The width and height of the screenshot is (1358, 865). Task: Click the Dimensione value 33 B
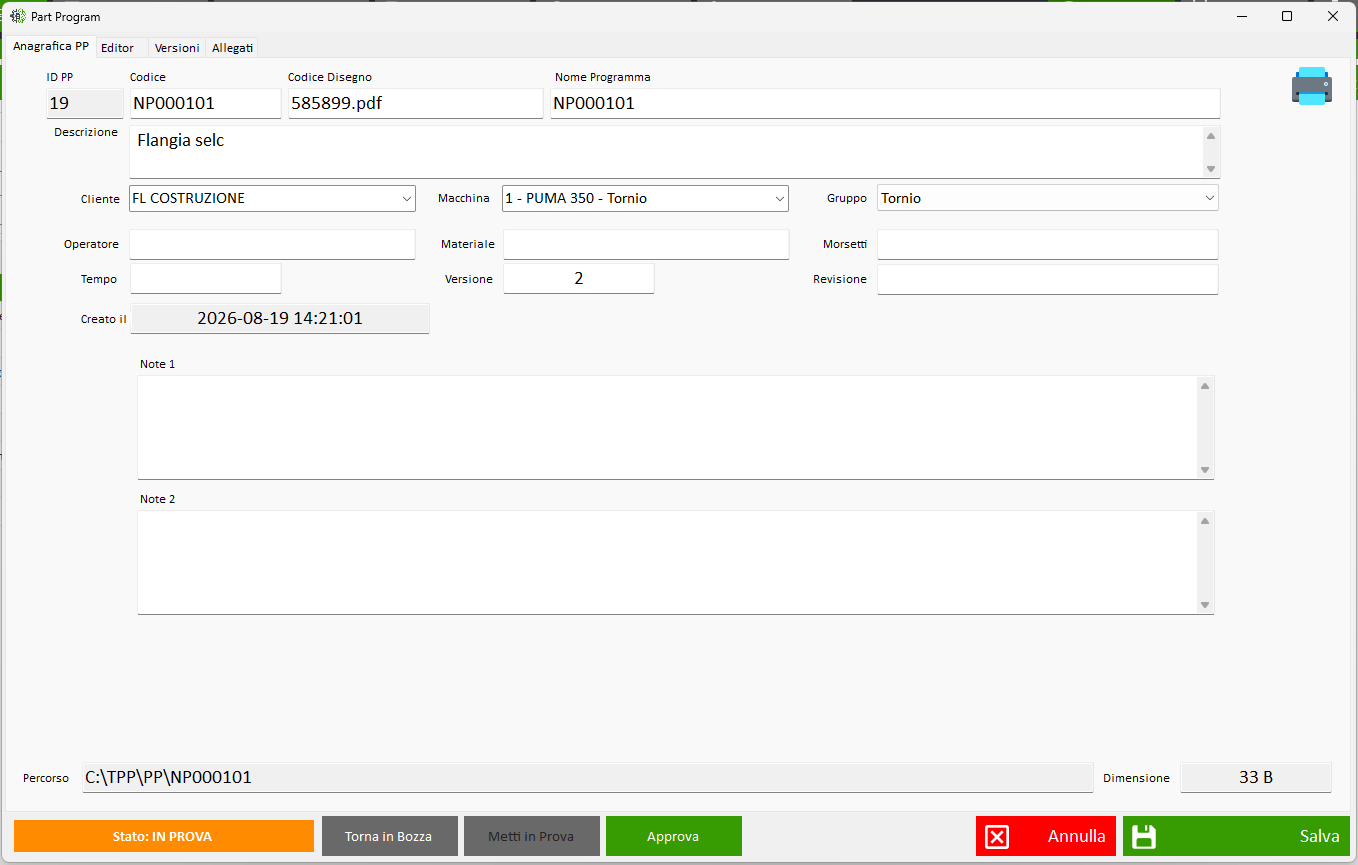coord(1256,777)
